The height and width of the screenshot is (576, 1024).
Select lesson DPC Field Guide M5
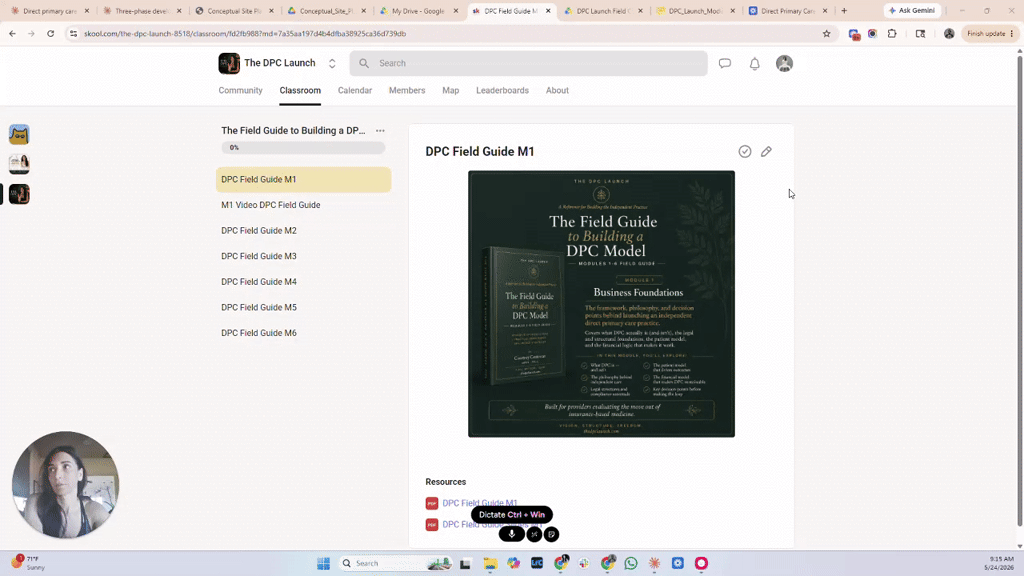point(304,307)
